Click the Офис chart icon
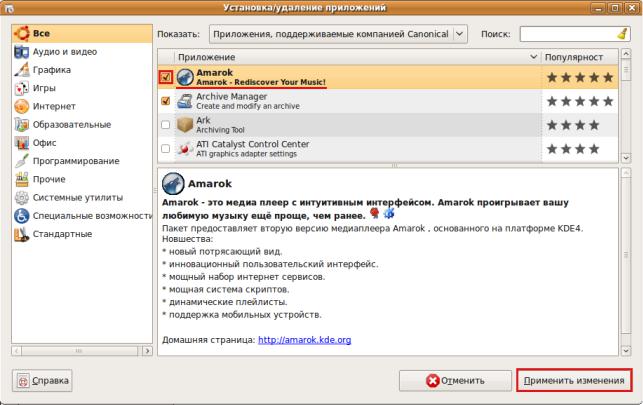 click(x=21, y=143)
